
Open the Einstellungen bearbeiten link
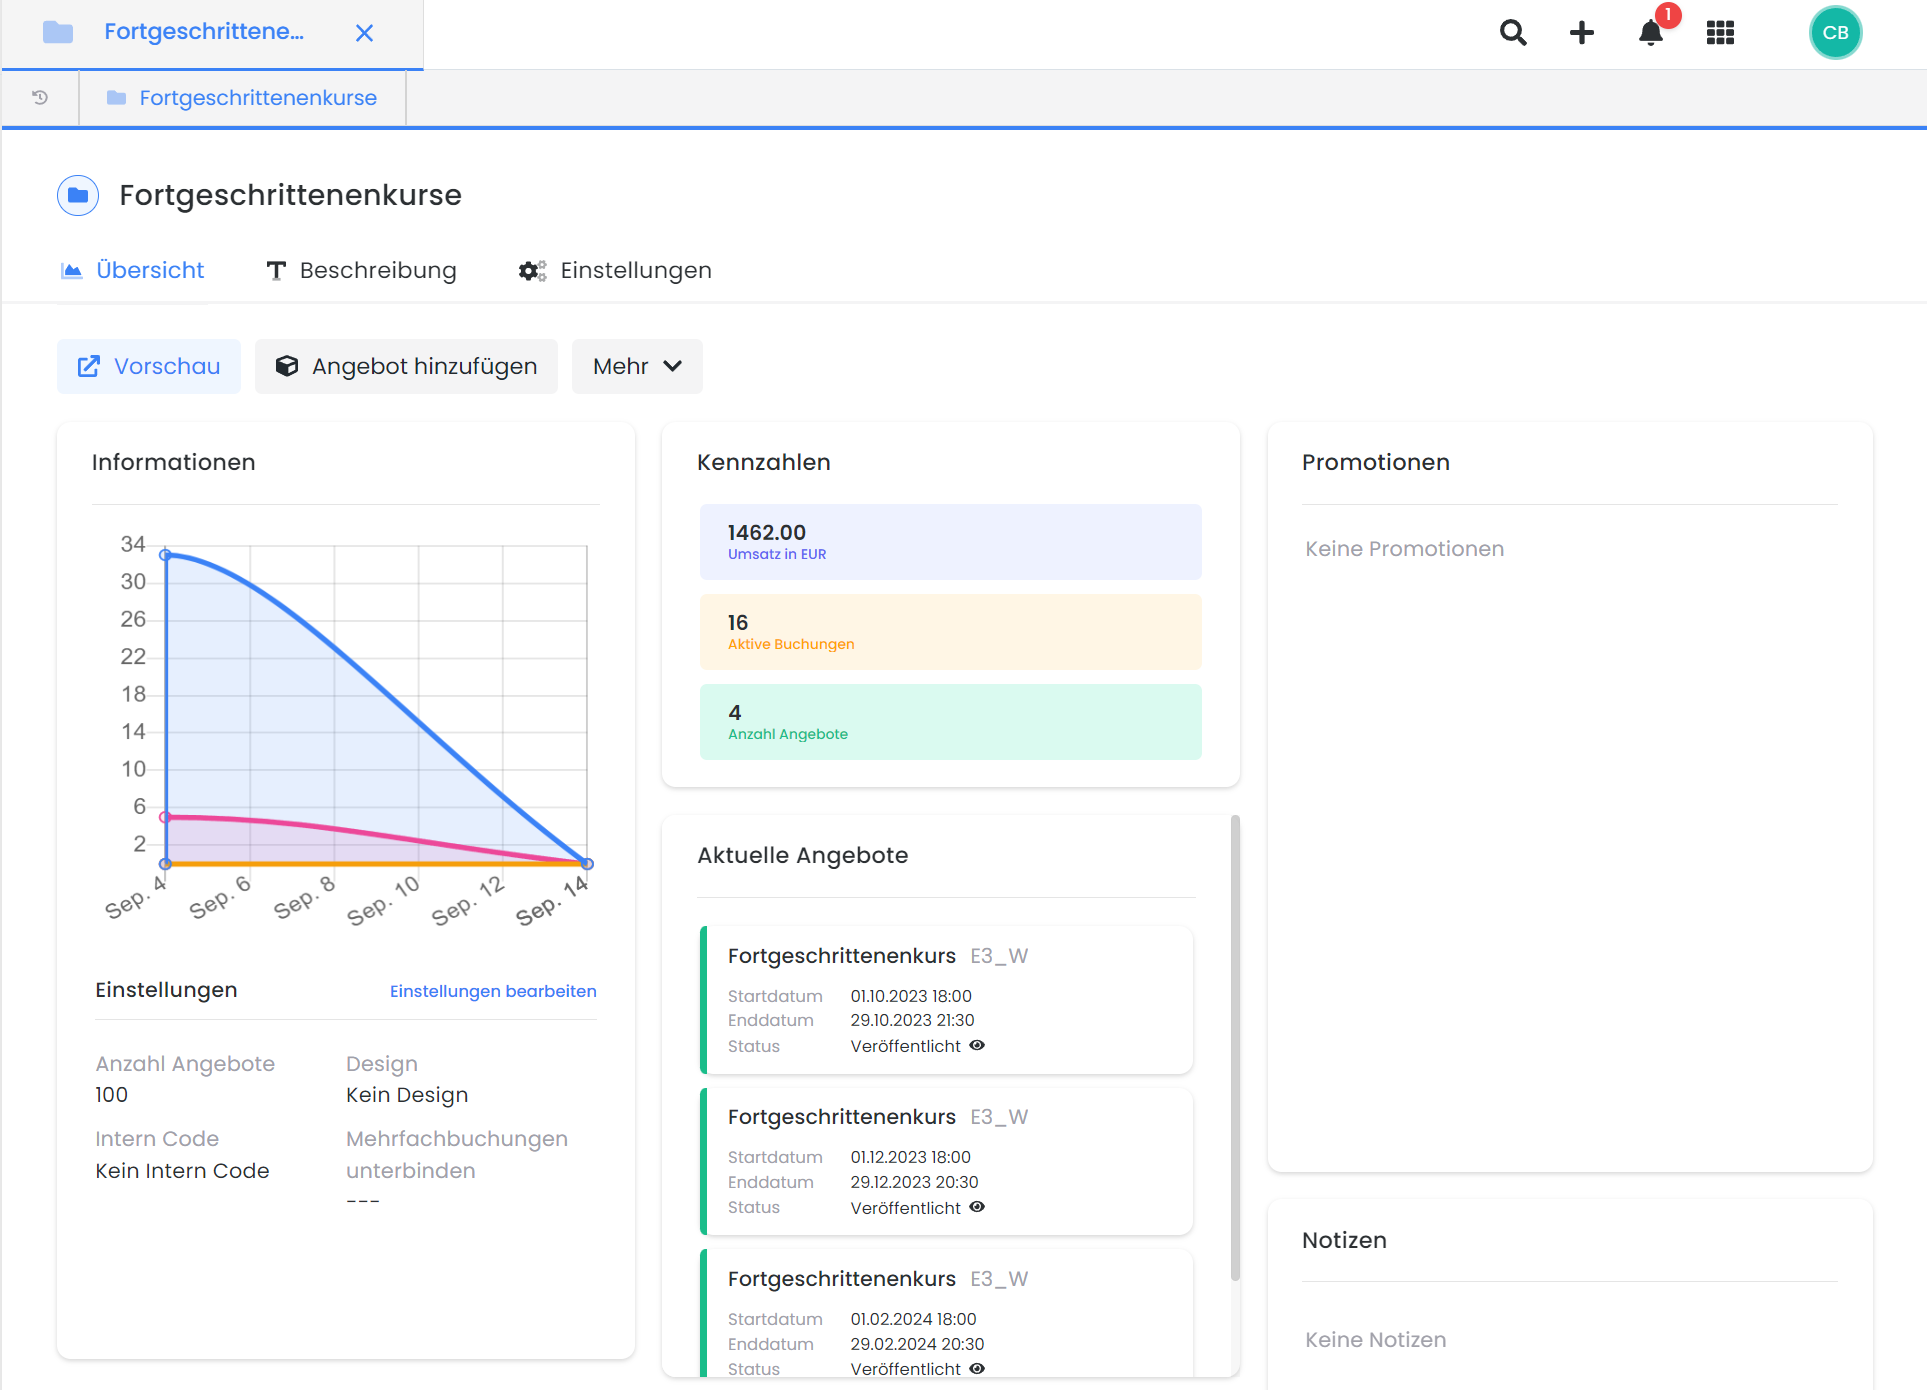click(493, 991)
